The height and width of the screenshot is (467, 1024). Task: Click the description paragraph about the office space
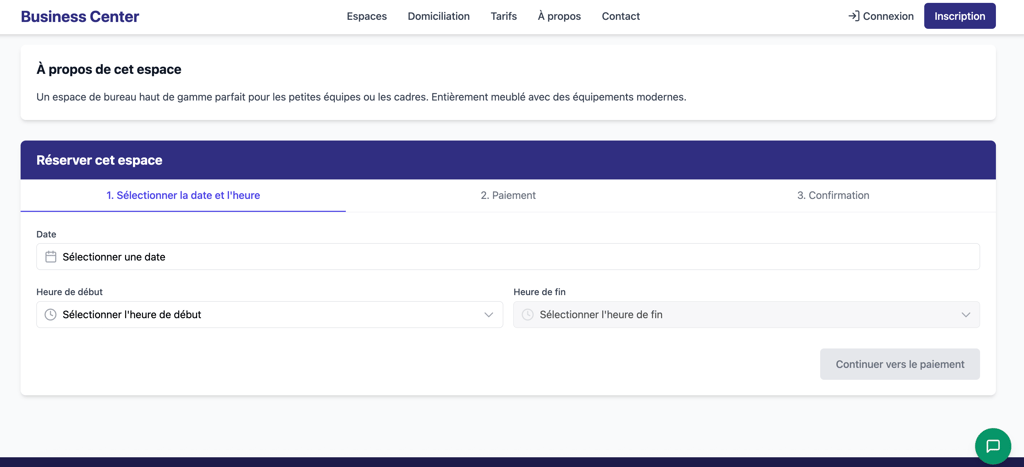[361, 97]
